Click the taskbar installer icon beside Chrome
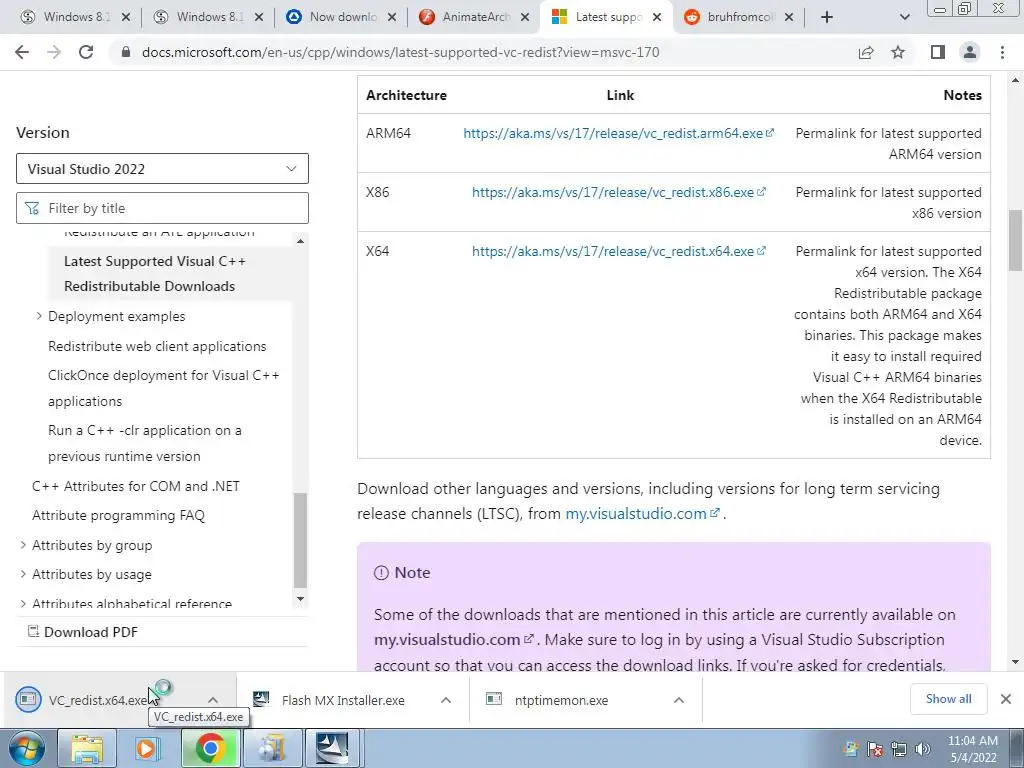 pyautogui.click(x=272, y=748)
